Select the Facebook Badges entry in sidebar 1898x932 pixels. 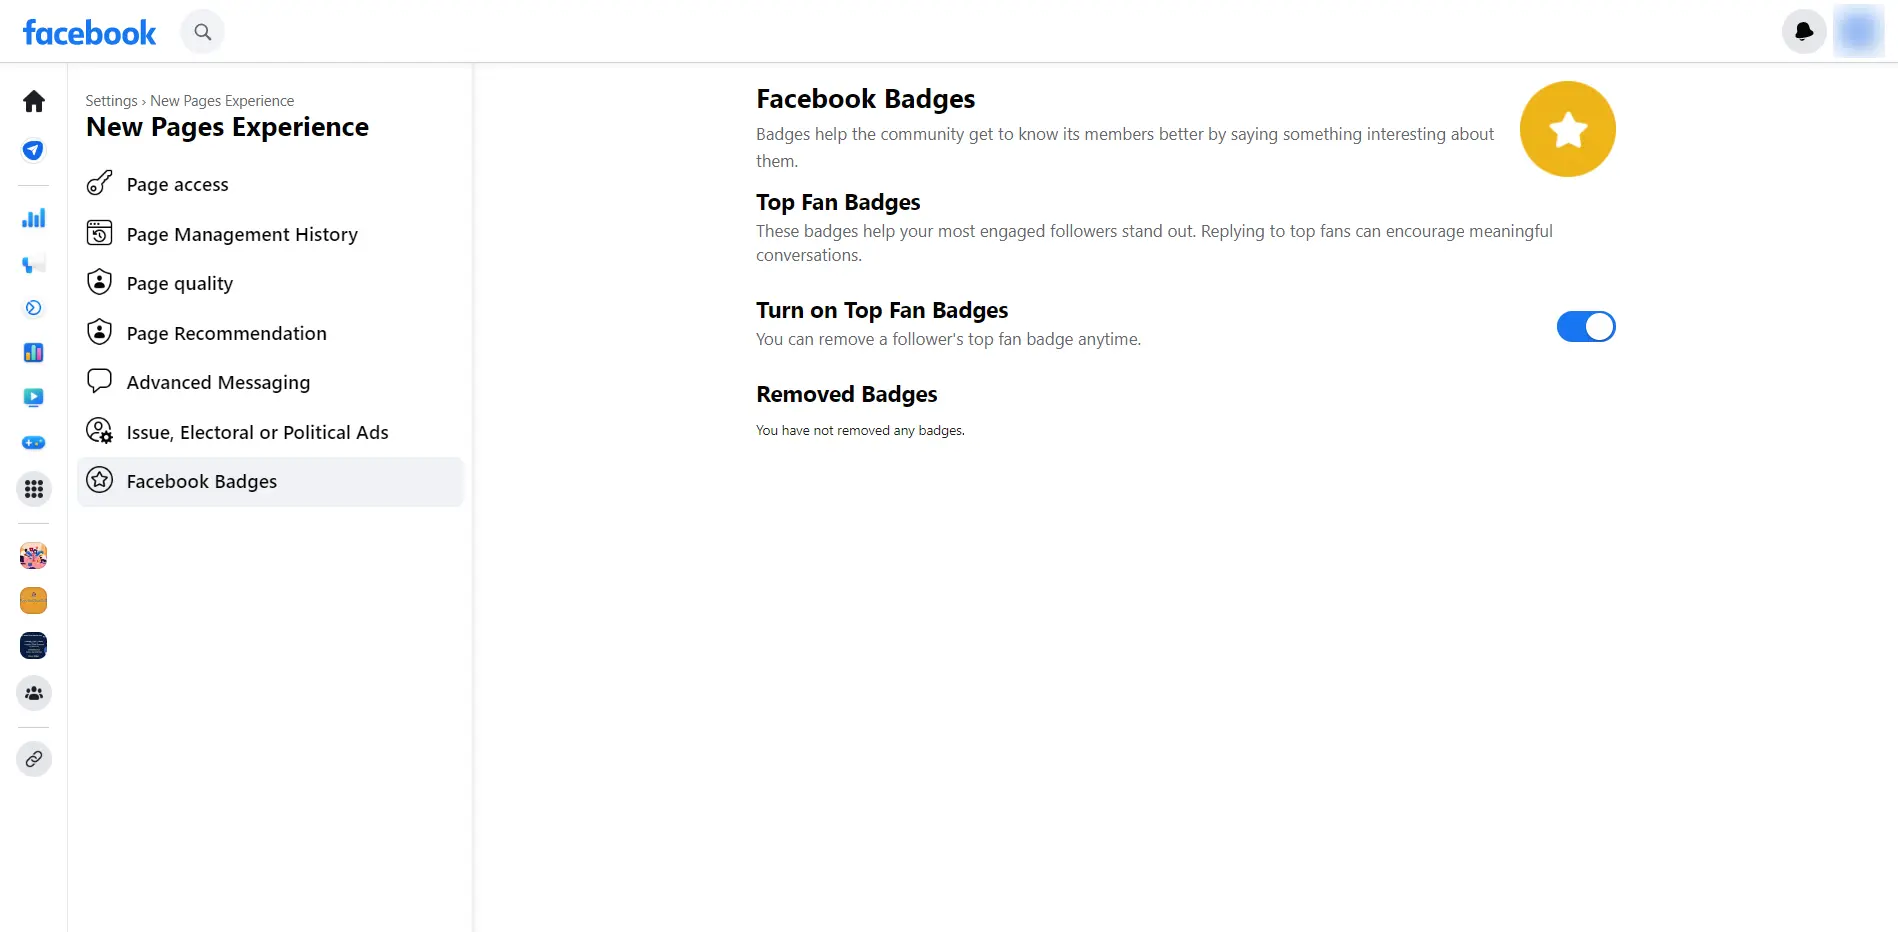tap(202, 481)
